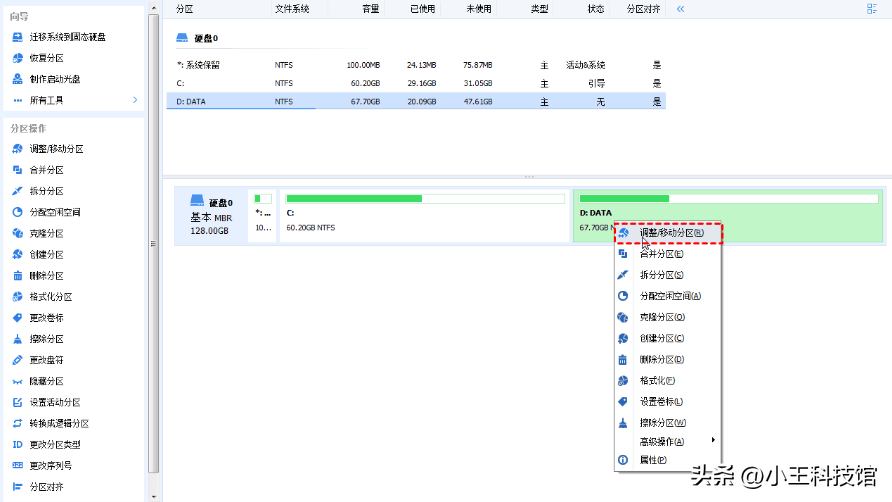
Task: Click the 合并分区 icon in left sidebar
Action: [18, 170]
